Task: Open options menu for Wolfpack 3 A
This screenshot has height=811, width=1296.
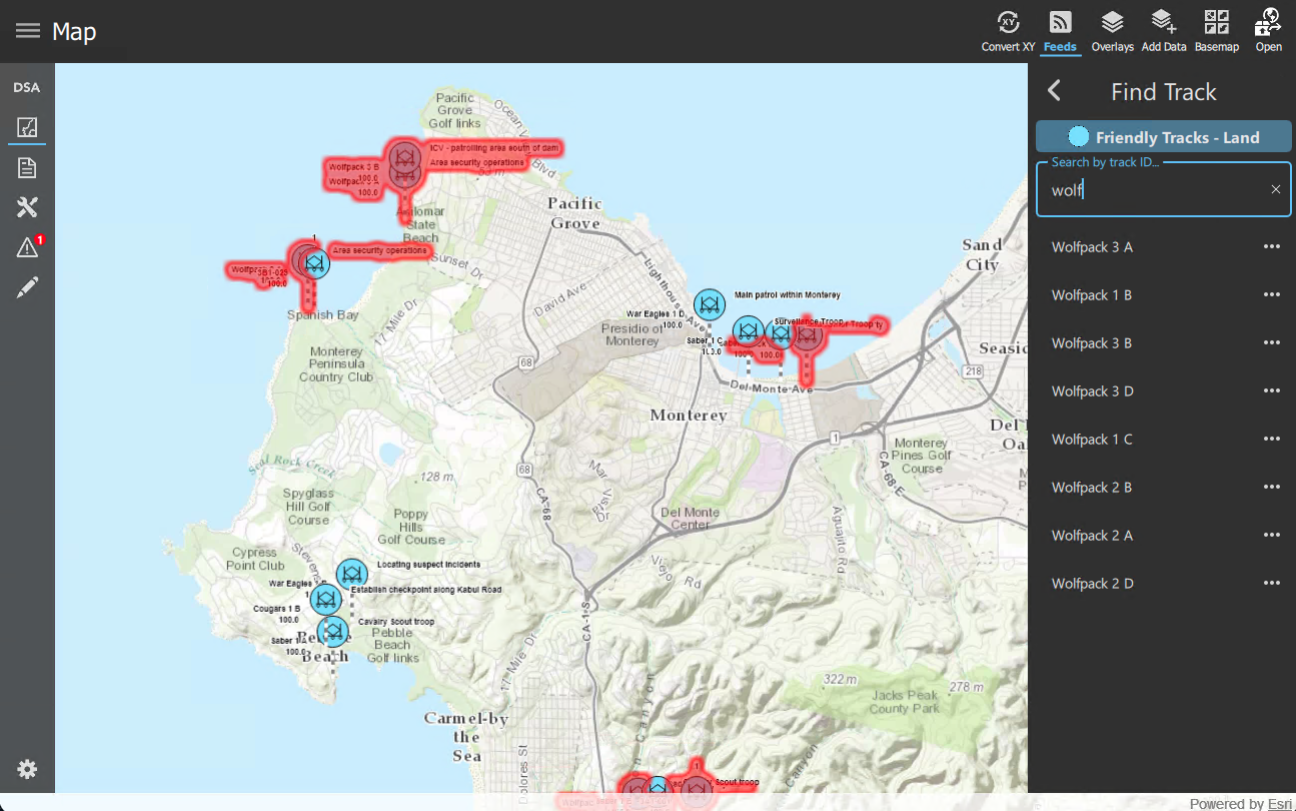Action: [1271, 247]
